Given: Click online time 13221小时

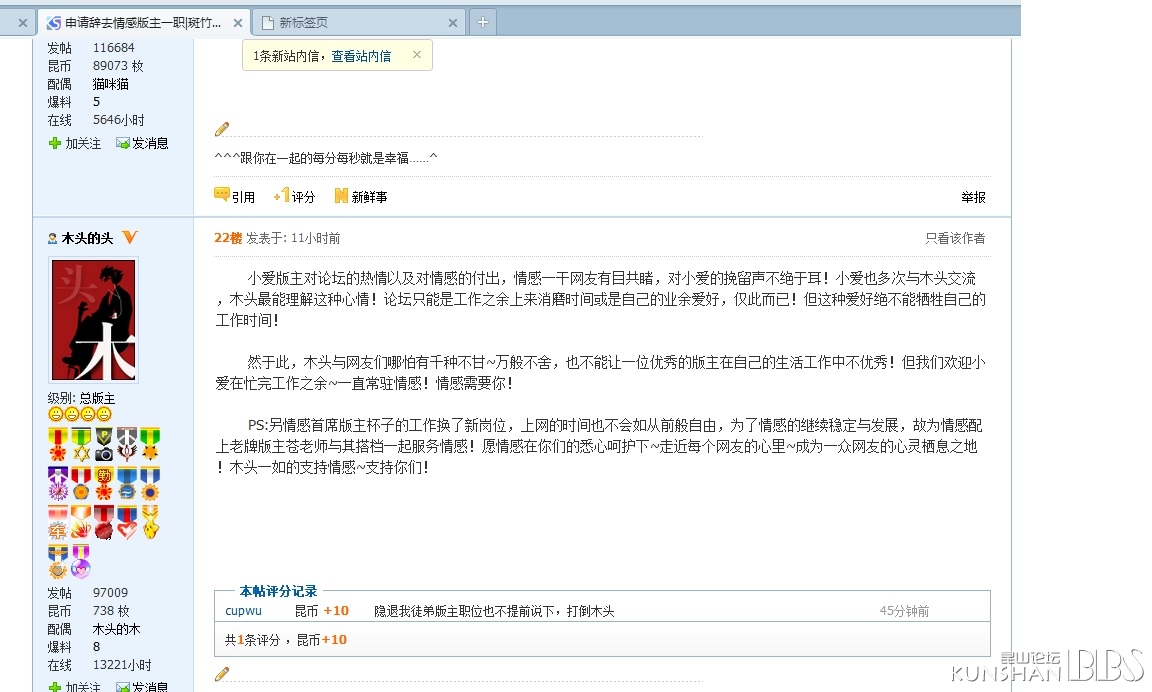Looking at the screenshot, I should (122, 665).
